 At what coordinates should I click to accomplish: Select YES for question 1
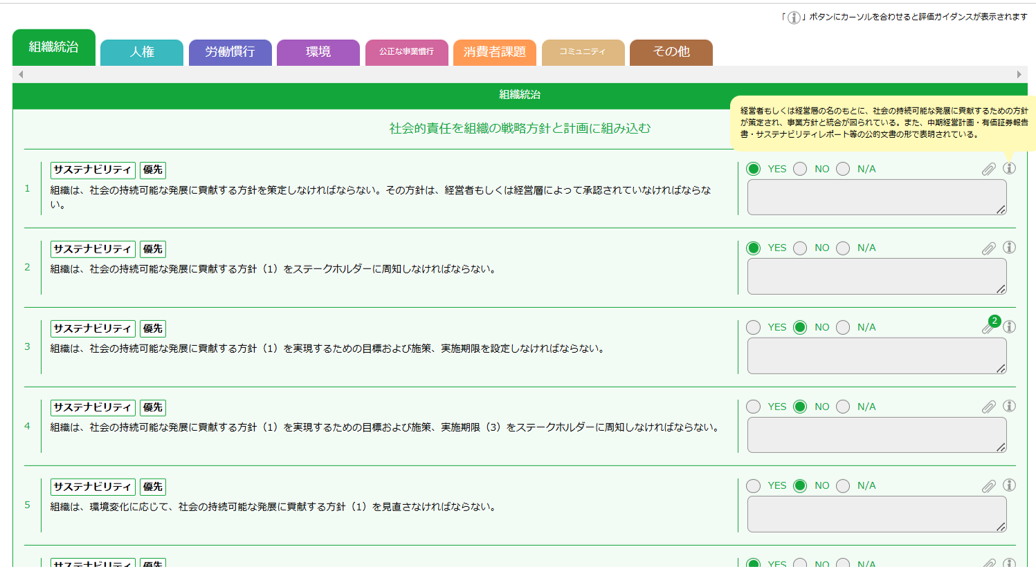[x=753, y=169]
